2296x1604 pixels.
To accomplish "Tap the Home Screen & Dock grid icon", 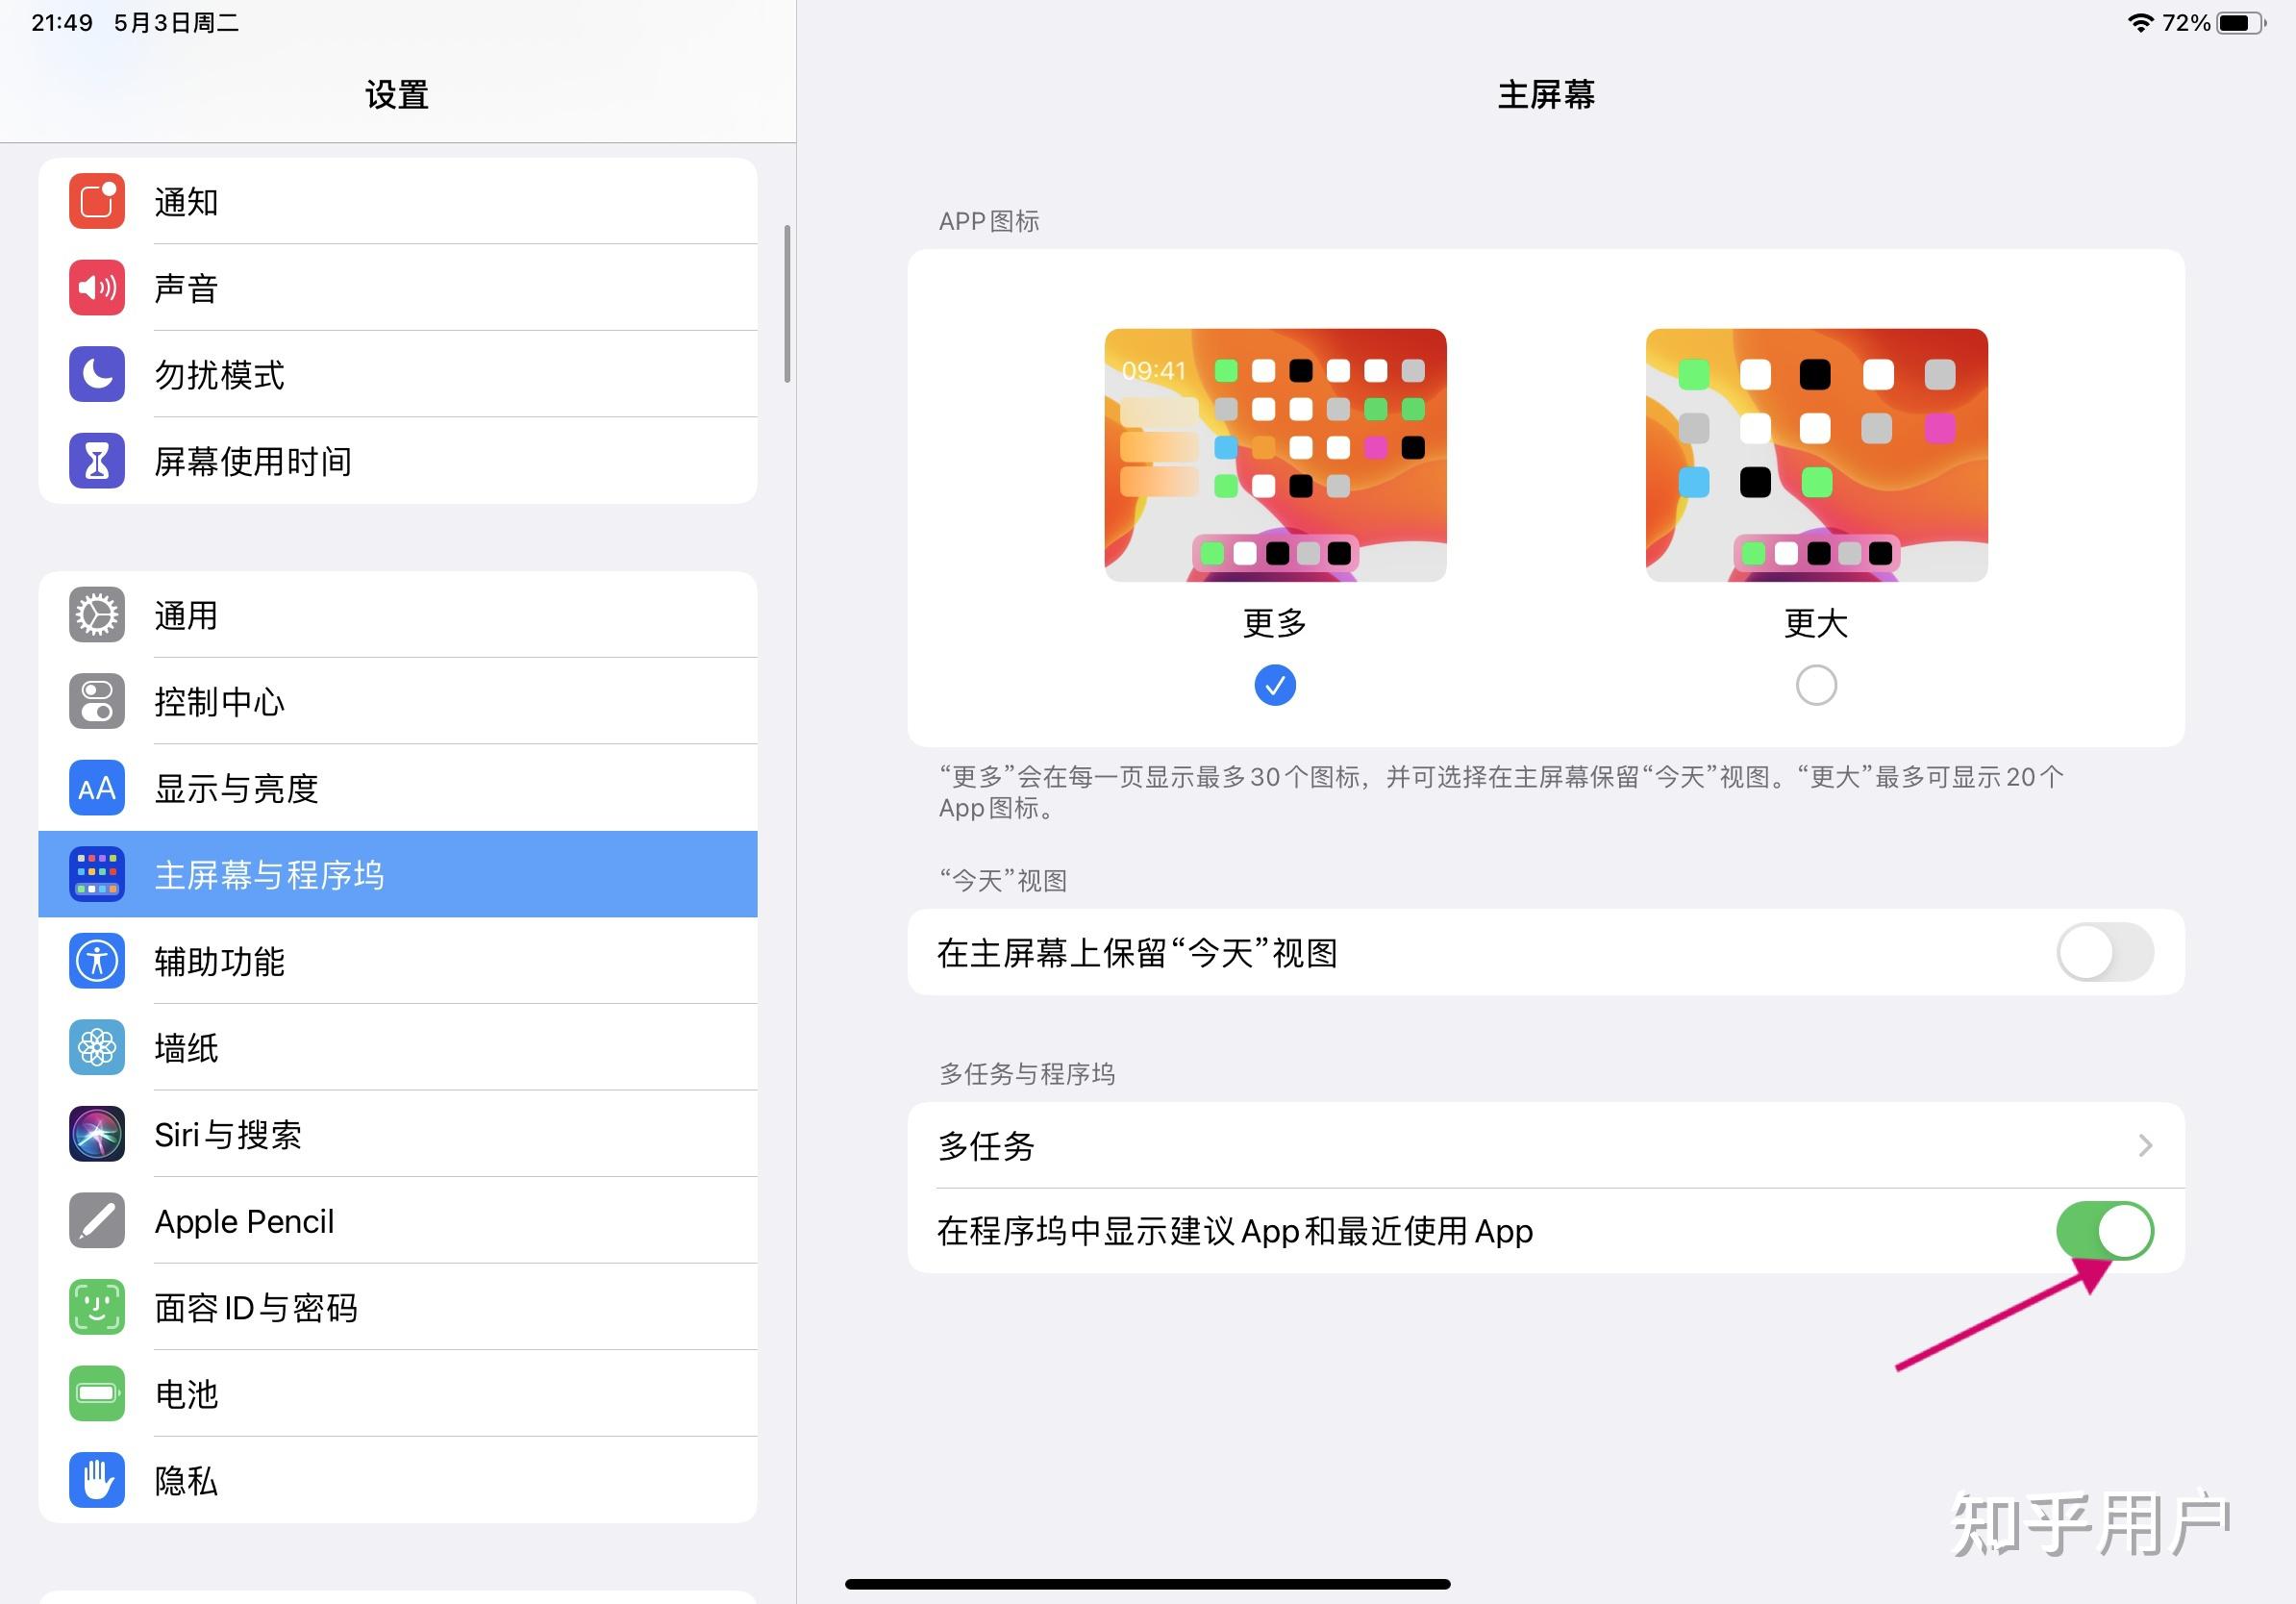I will [x=97, y=874].
